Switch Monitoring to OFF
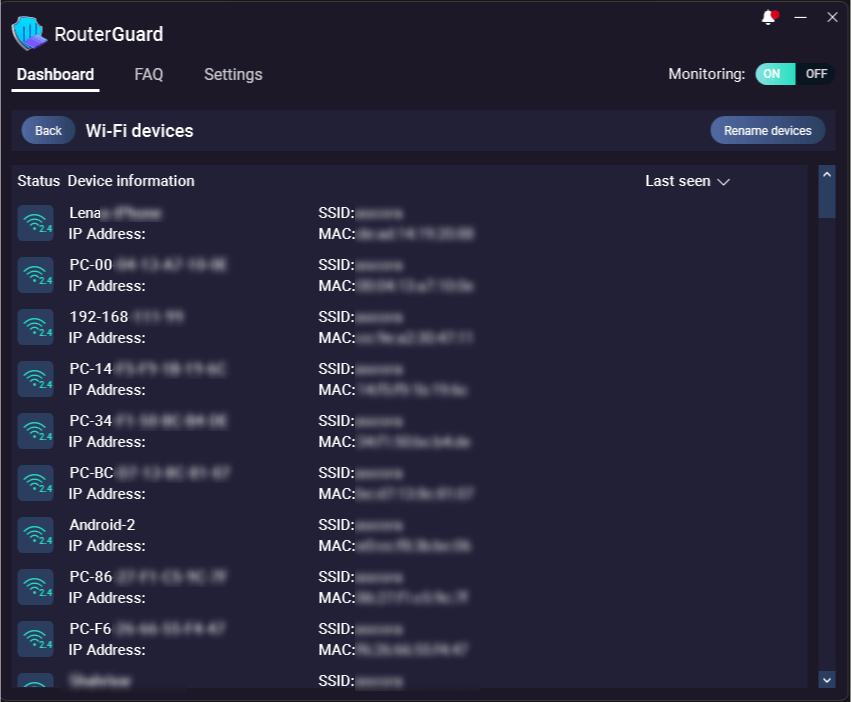 (x=816, y=74)
